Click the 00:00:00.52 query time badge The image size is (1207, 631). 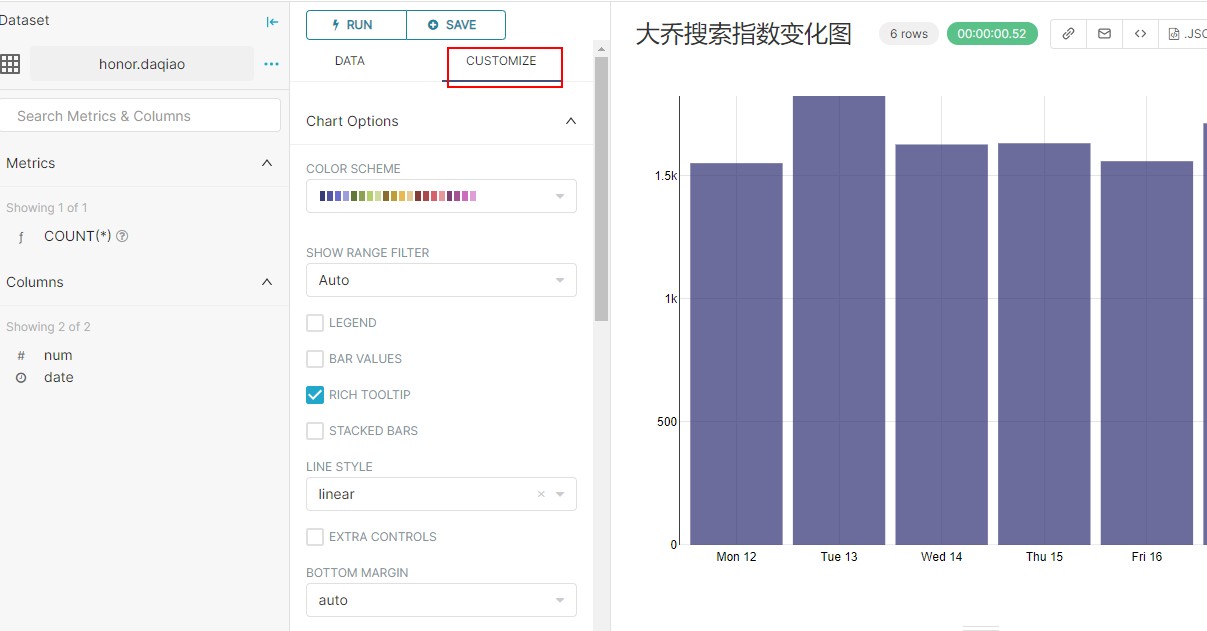point(992,34)
